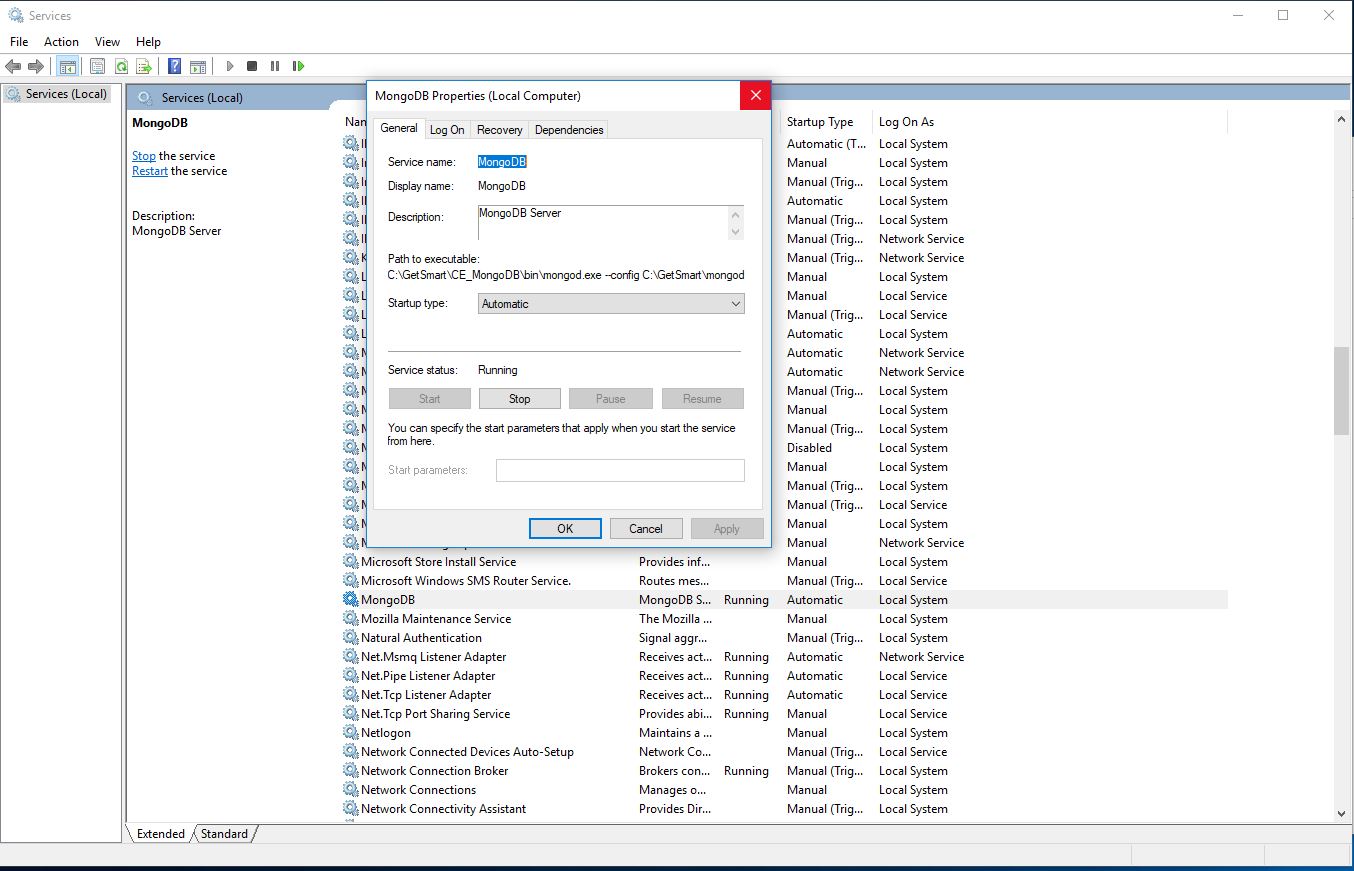1354x871 pixels.
Task: Switch to the Dependencies tab
Action: point(568,130)
